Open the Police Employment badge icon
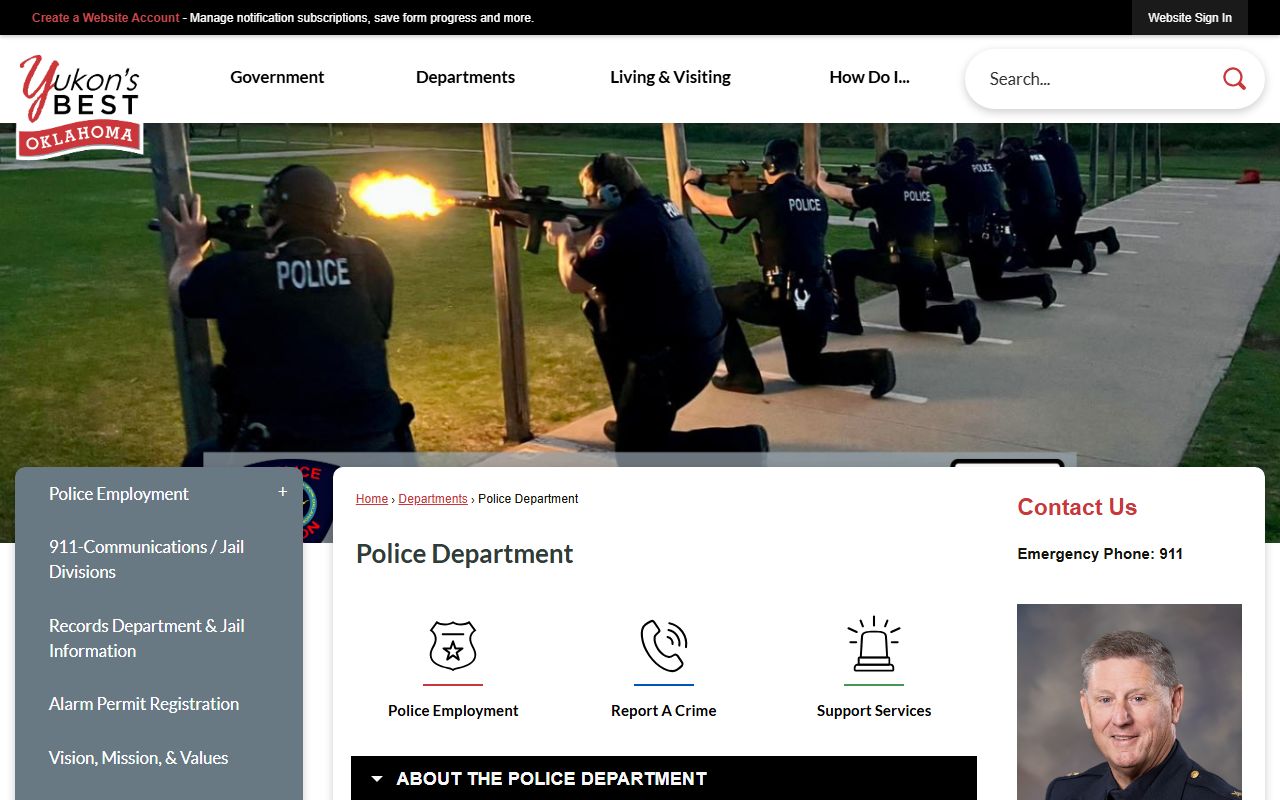The width and height of the screenshot is (1280, 800). (x=453, y=646)
